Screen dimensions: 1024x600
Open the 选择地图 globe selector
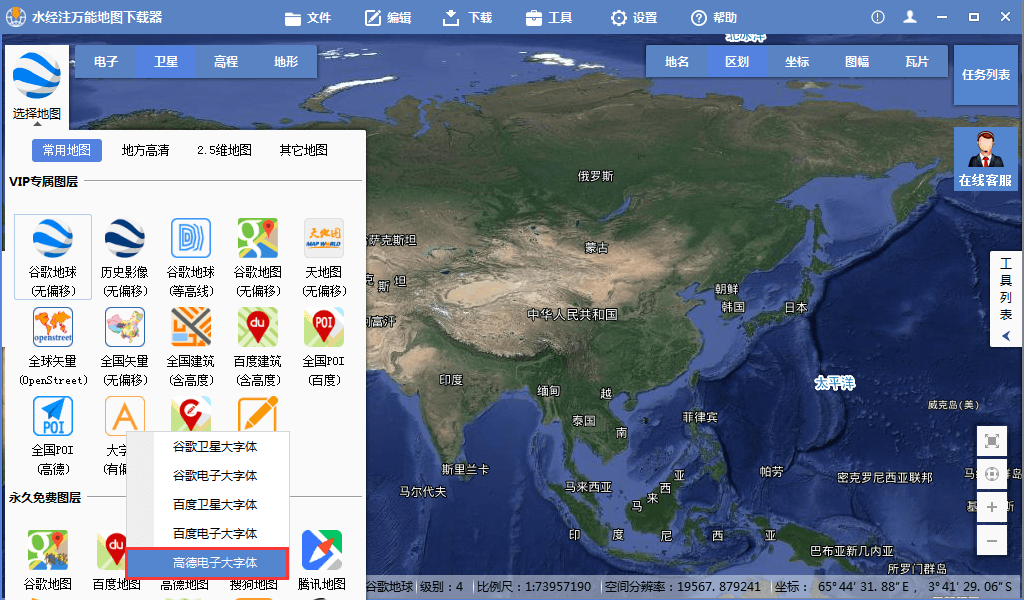click(x=37, y=86)
